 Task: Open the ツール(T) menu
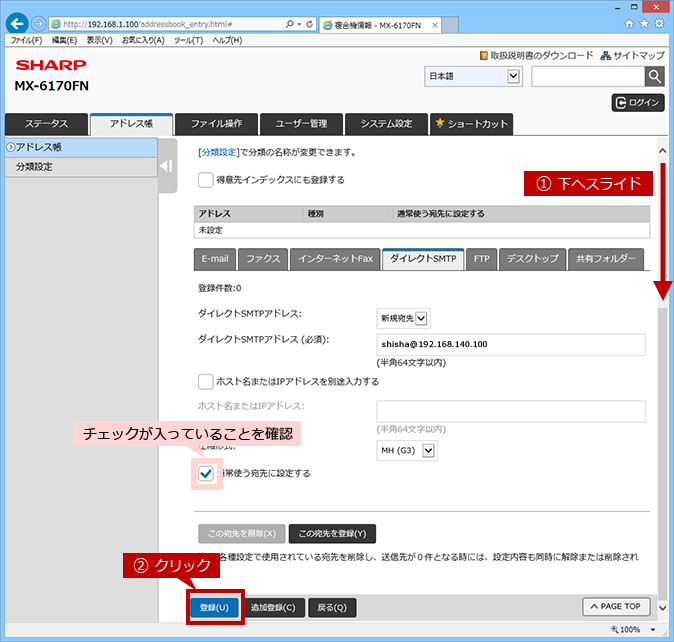click(188, 40)
